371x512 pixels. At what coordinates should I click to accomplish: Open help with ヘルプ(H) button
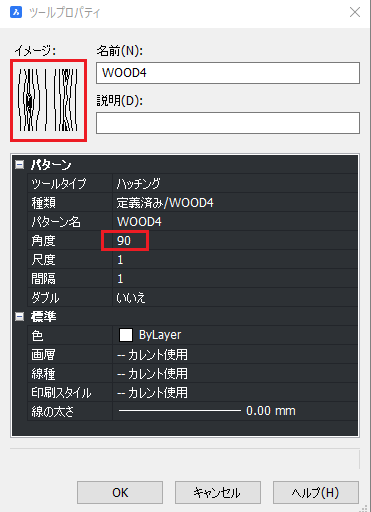coord(316,492)
